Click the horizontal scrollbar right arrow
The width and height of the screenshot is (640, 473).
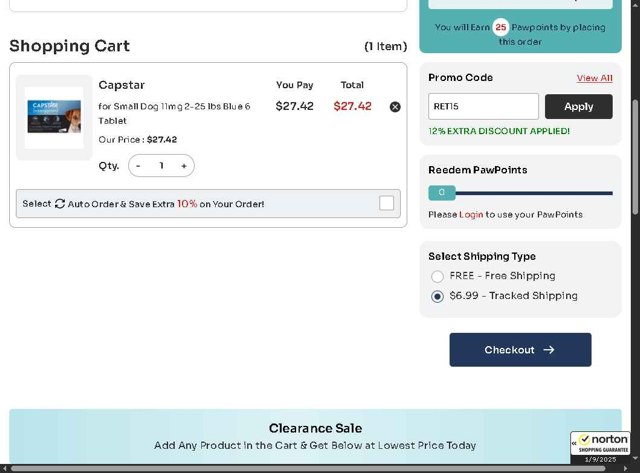(626, 469)
